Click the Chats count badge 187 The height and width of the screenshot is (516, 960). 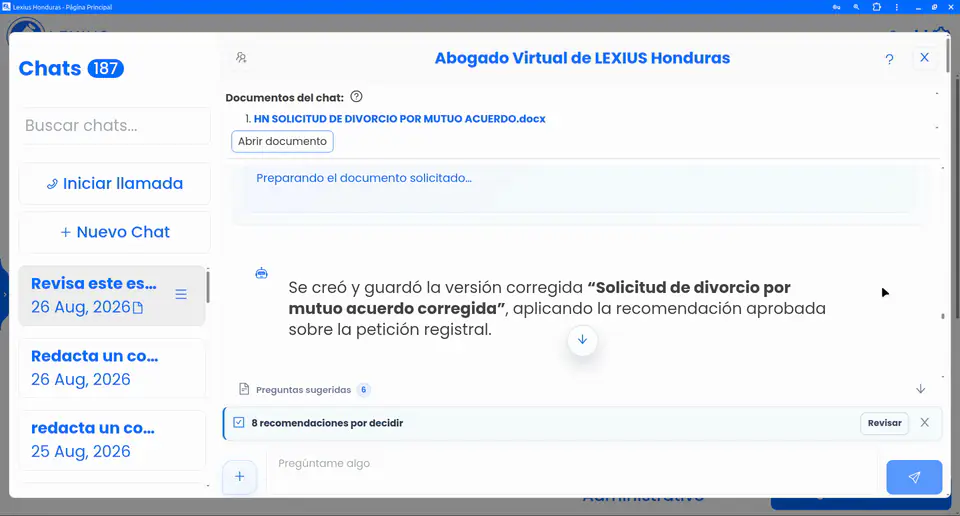tap(105, 69)
